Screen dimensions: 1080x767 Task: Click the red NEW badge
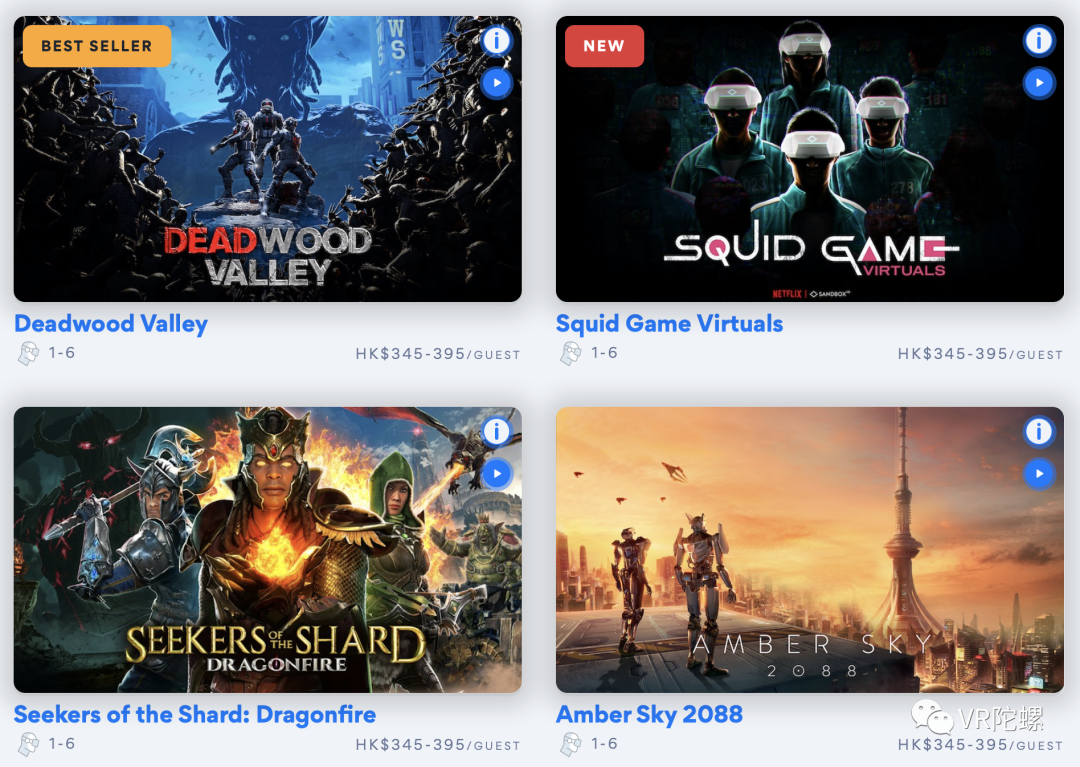[604, 46]
